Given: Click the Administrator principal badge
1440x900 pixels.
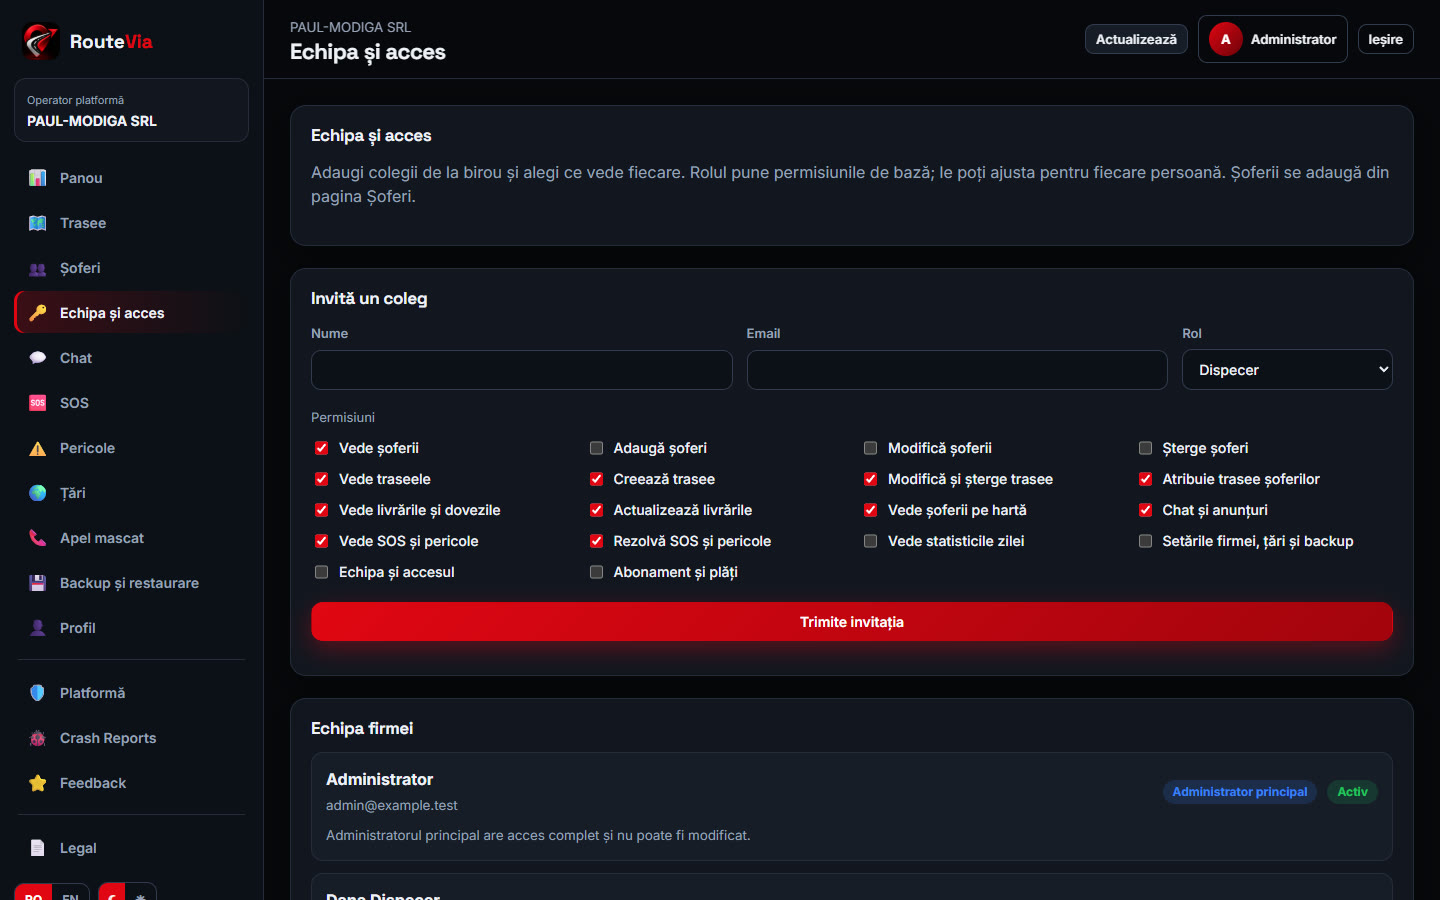Looking at the screenshot, I should pyautogui.click(x=1240, y=792).
